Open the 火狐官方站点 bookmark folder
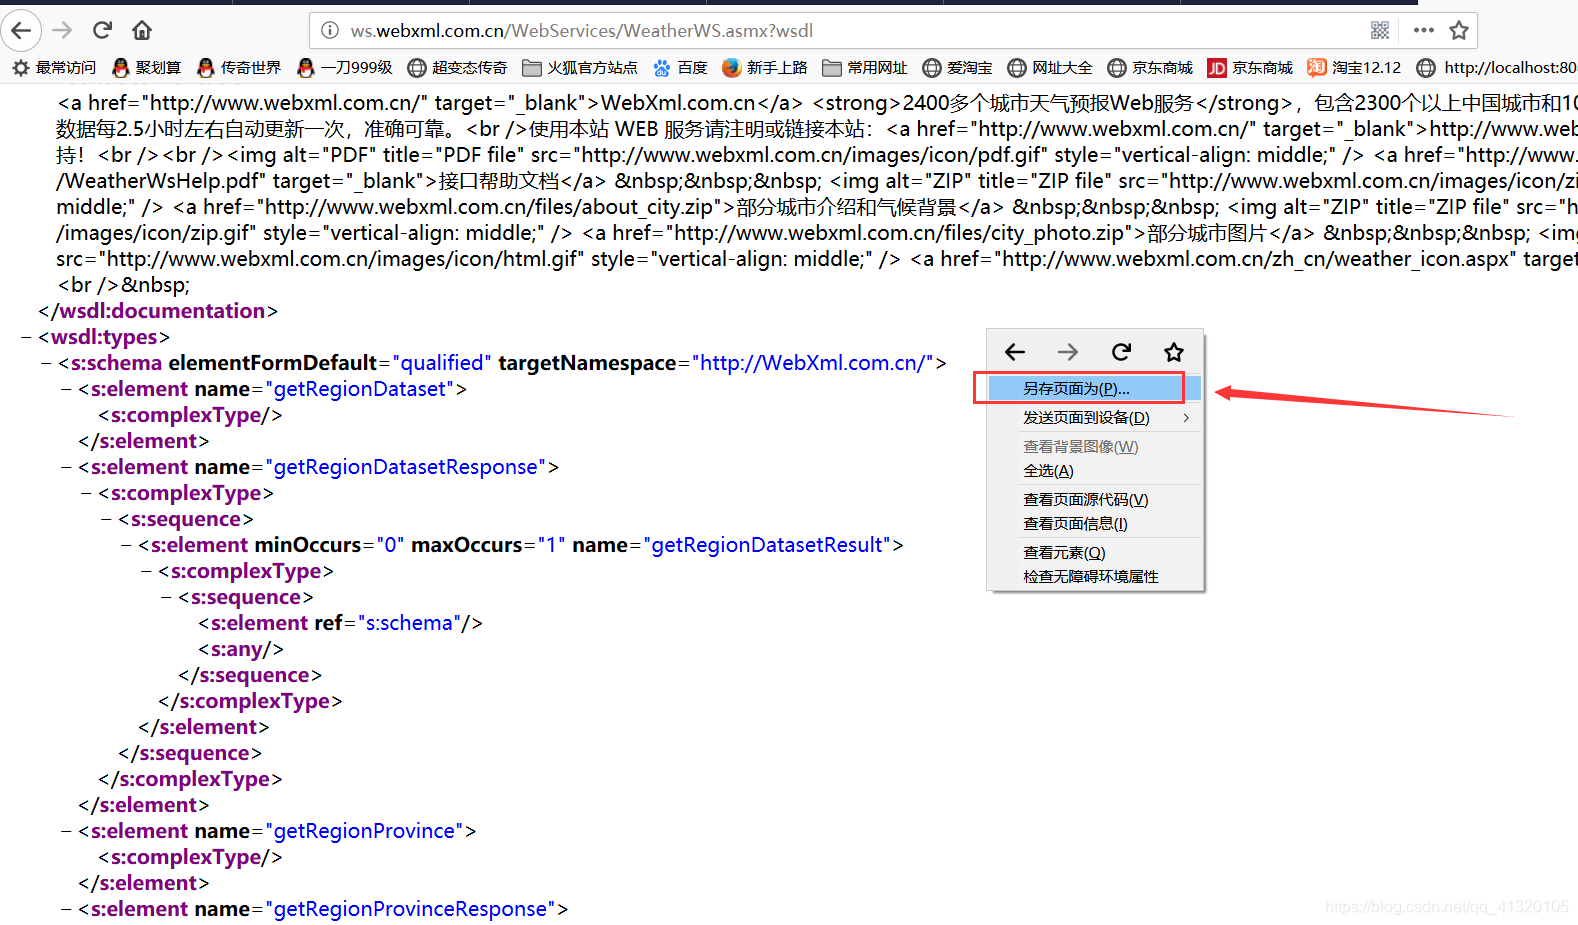 pyautogui.click(x=580, y=68)
